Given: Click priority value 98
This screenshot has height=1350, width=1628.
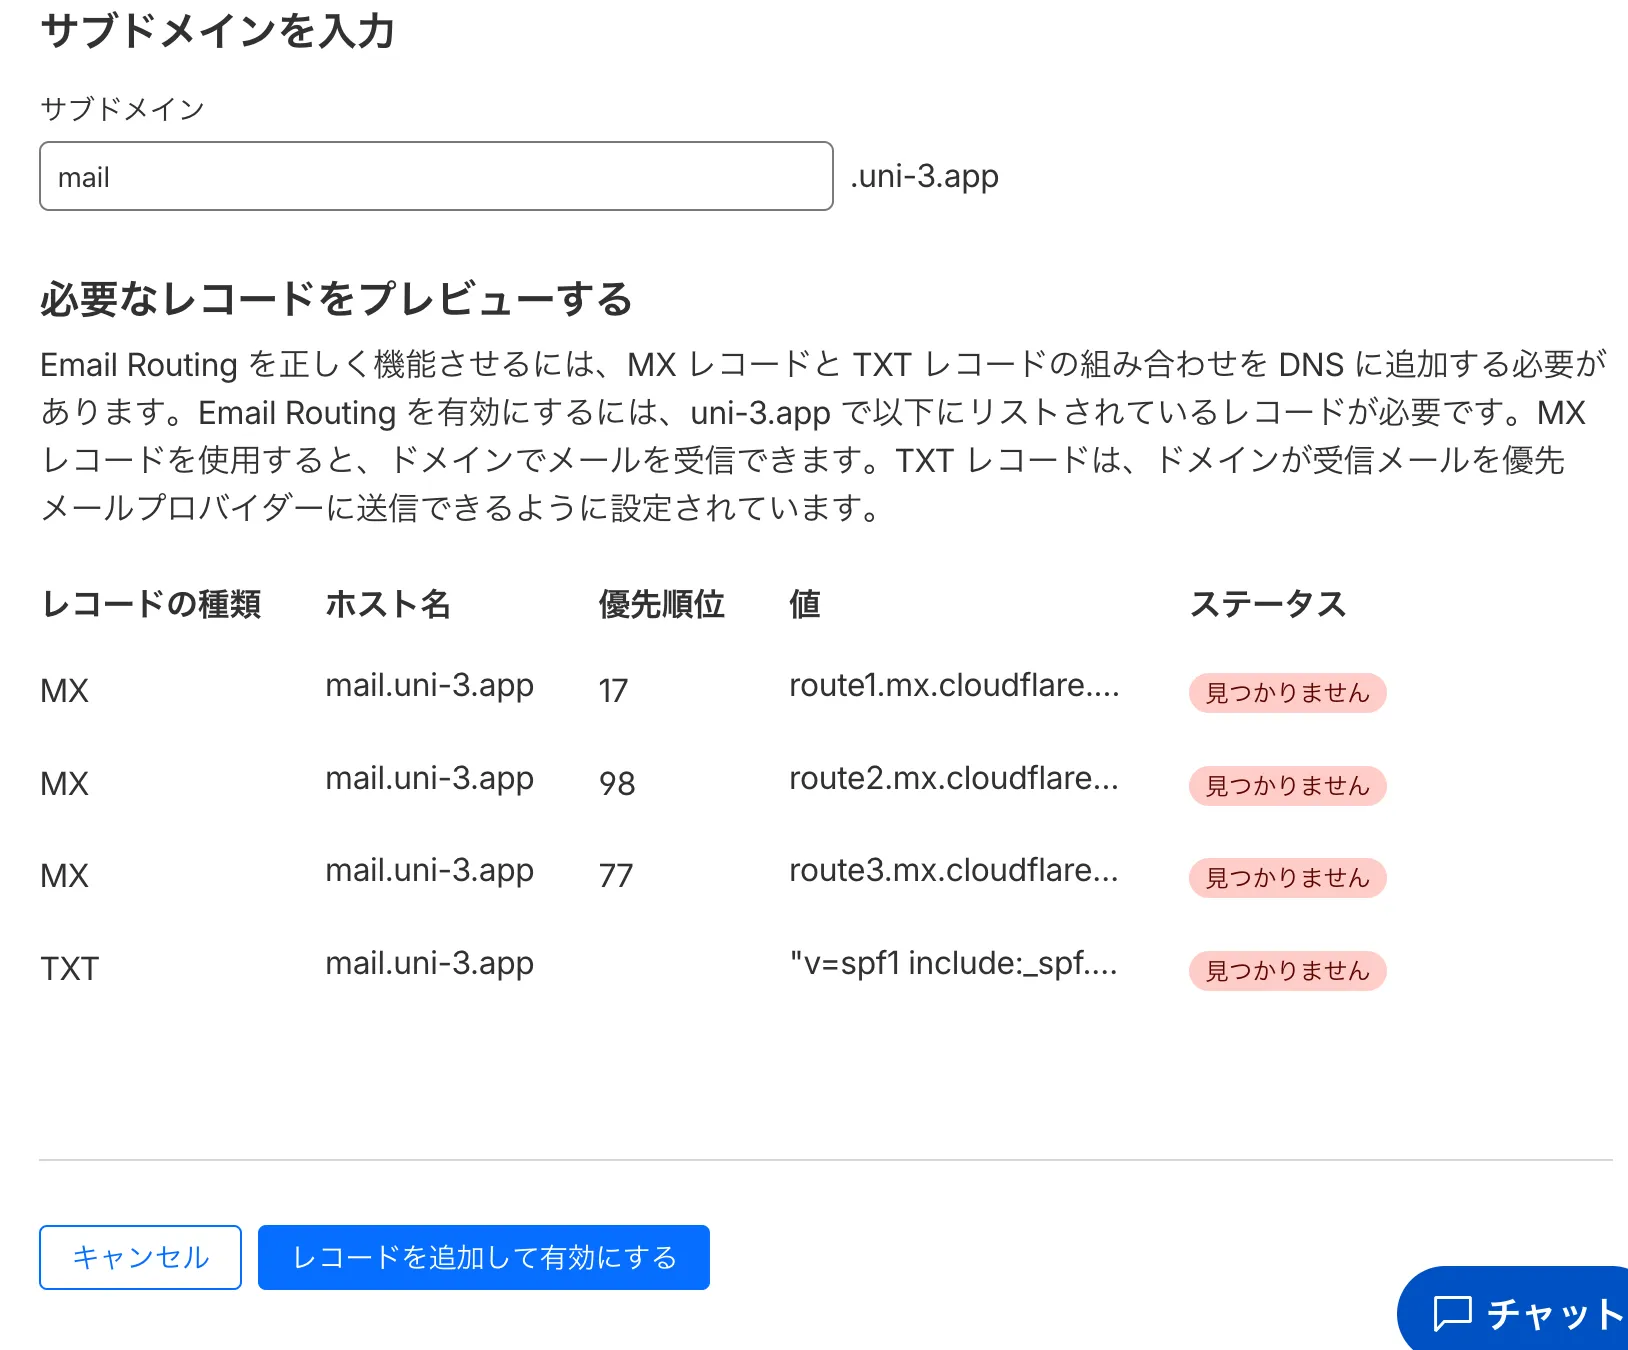Looking at the screenshot, I should [617, 783].
